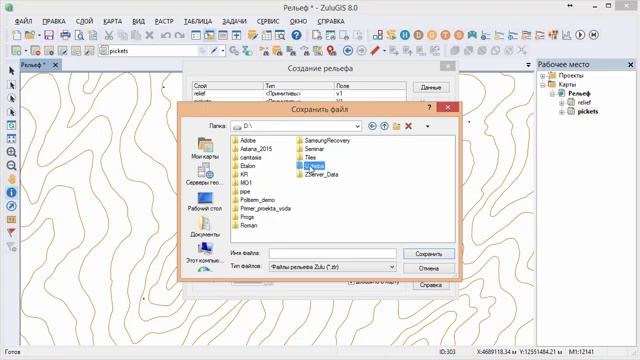Click the Сохранить button

pyautogui.click(x=429, y=254)
